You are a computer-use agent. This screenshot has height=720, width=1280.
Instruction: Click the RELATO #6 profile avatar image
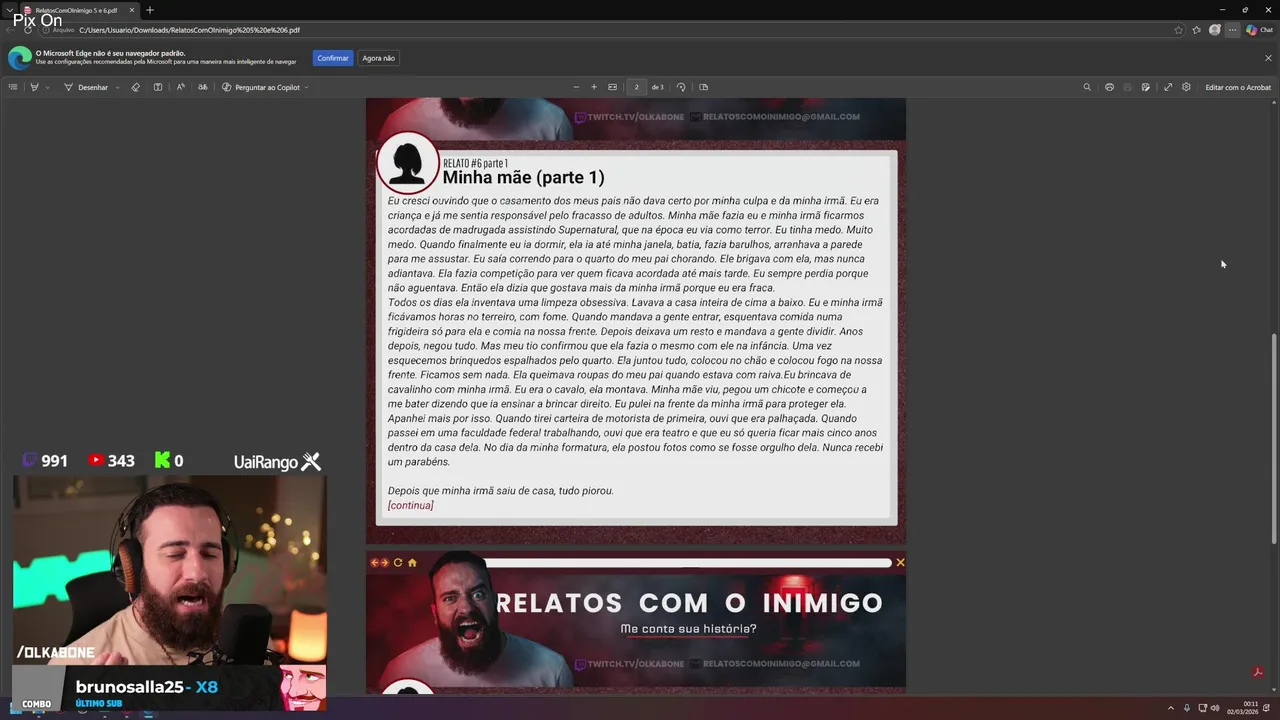pos(407,162)
